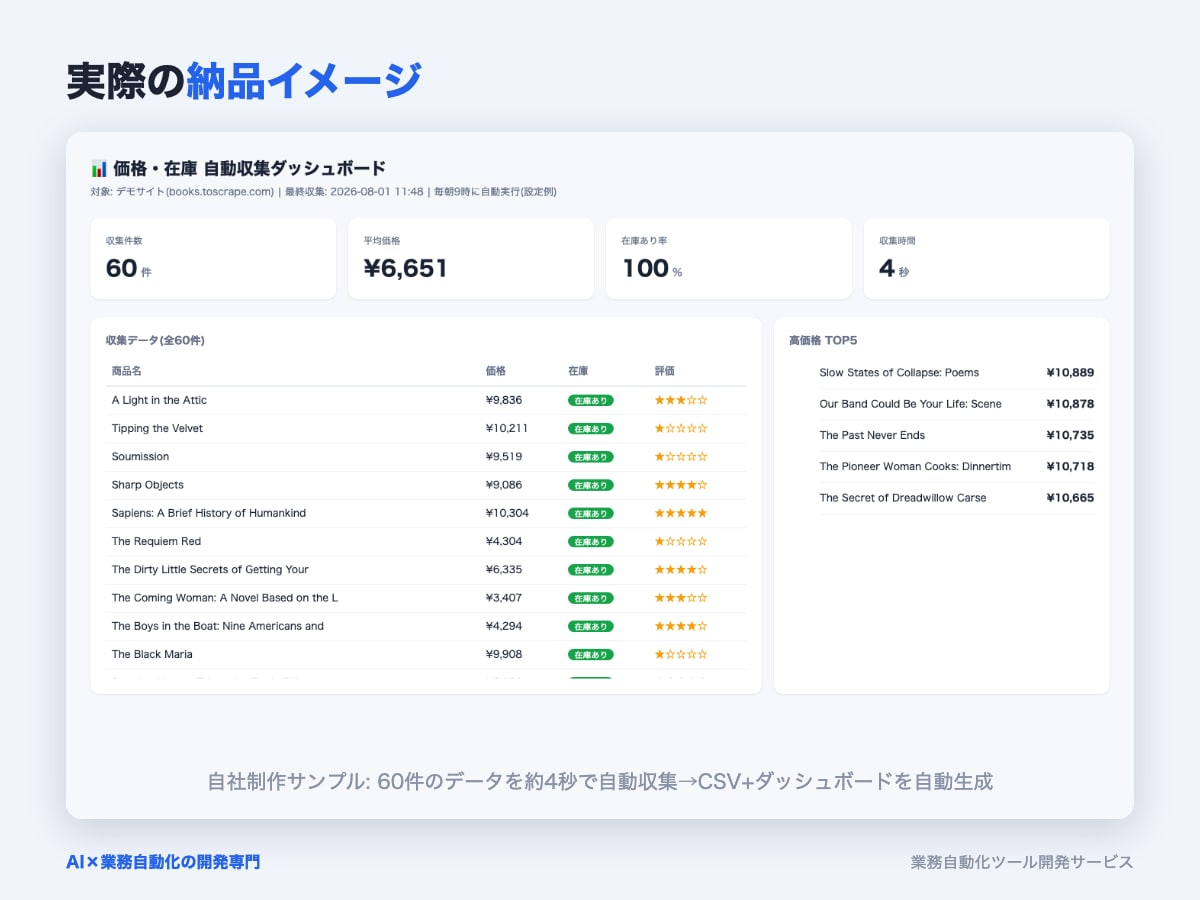Click the ¥10,889 top price value
The height and width of the screenshot is (900, 1200).
click(x=1070, y=373)
